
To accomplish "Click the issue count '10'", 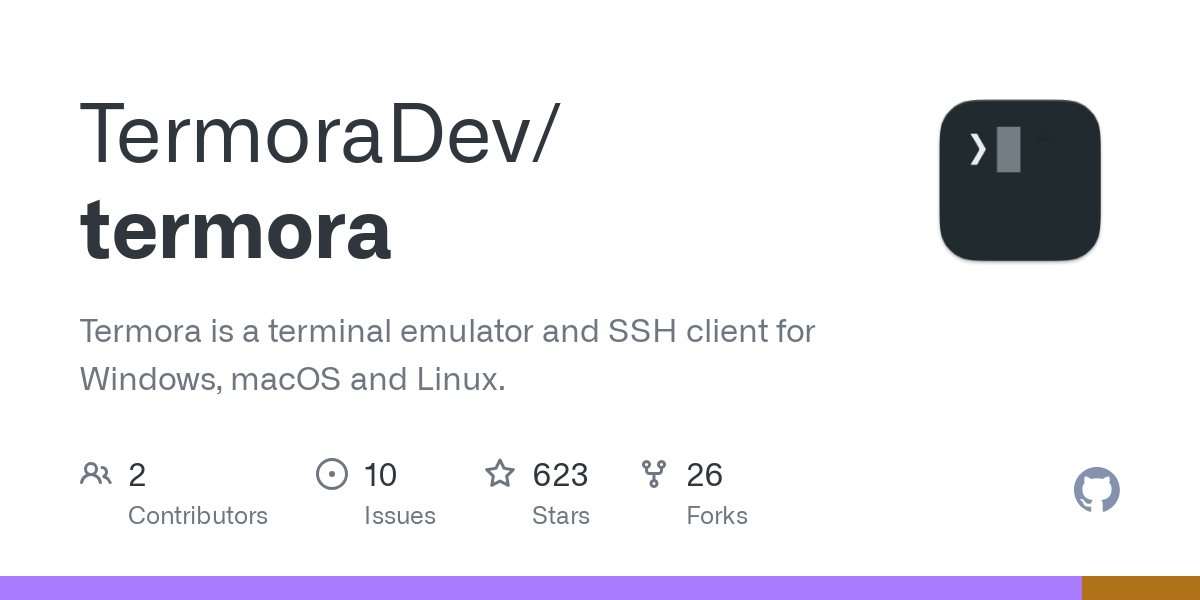I will tap(381, 474).
